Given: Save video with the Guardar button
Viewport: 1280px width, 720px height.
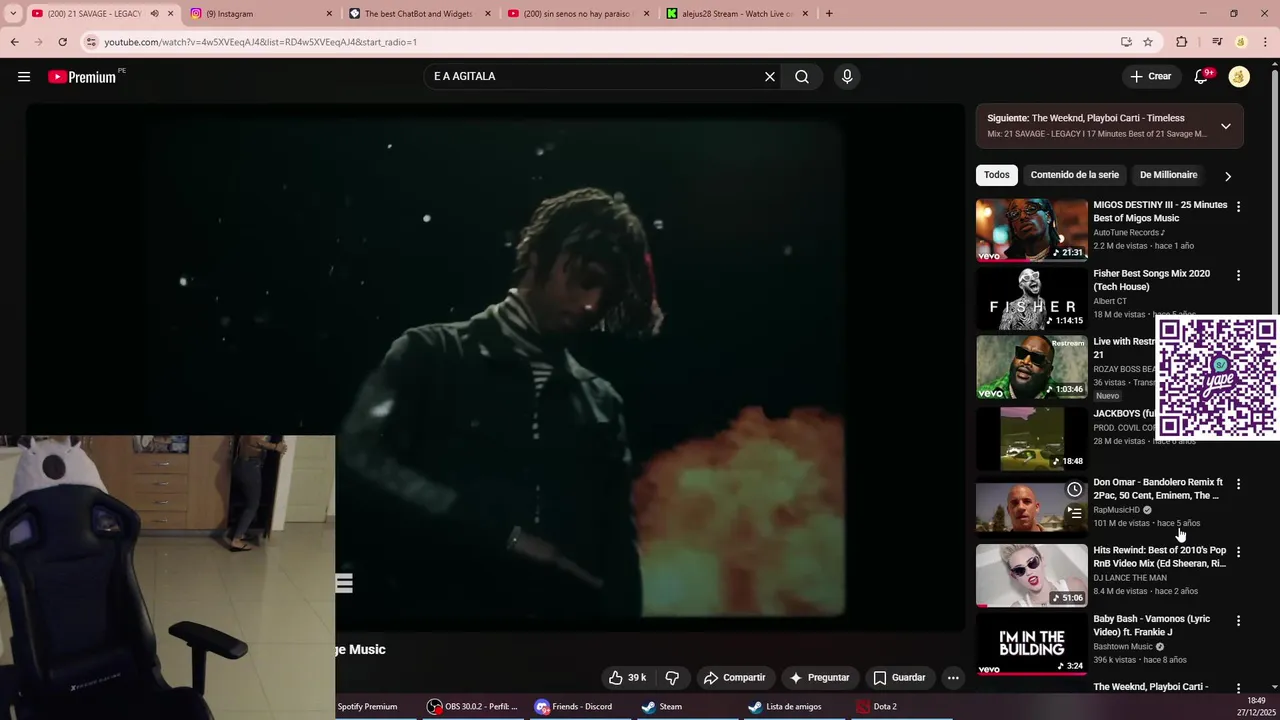Looking at the screenshot, I should (899, 678).
